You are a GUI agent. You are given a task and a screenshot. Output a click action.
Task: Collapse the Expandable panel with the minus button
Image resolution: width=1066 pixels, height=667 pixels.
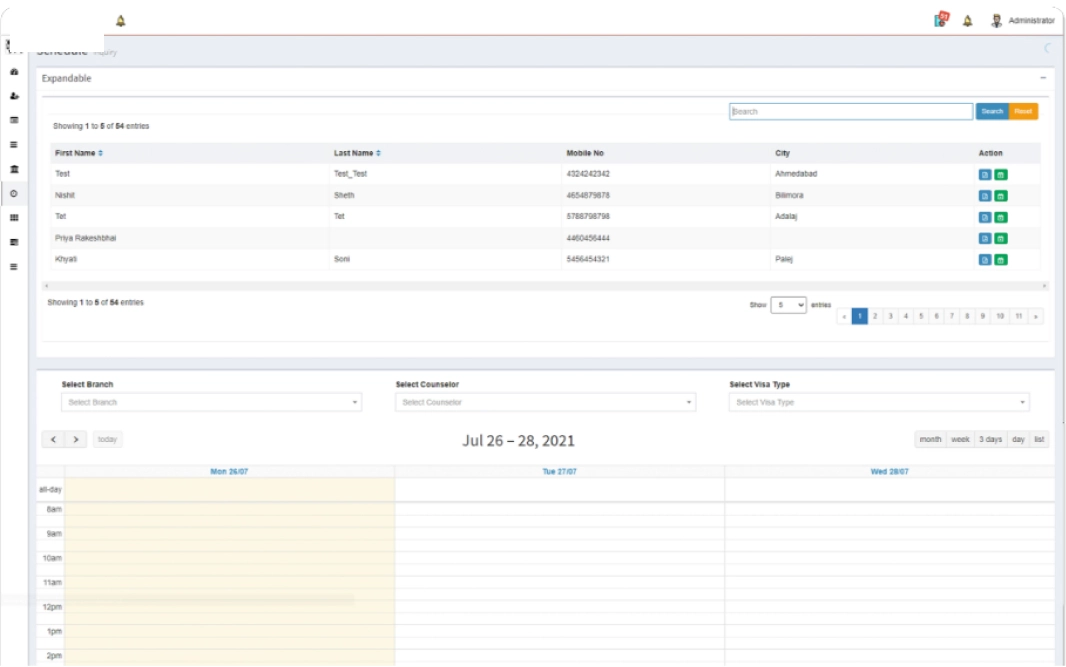(1043, 78)
